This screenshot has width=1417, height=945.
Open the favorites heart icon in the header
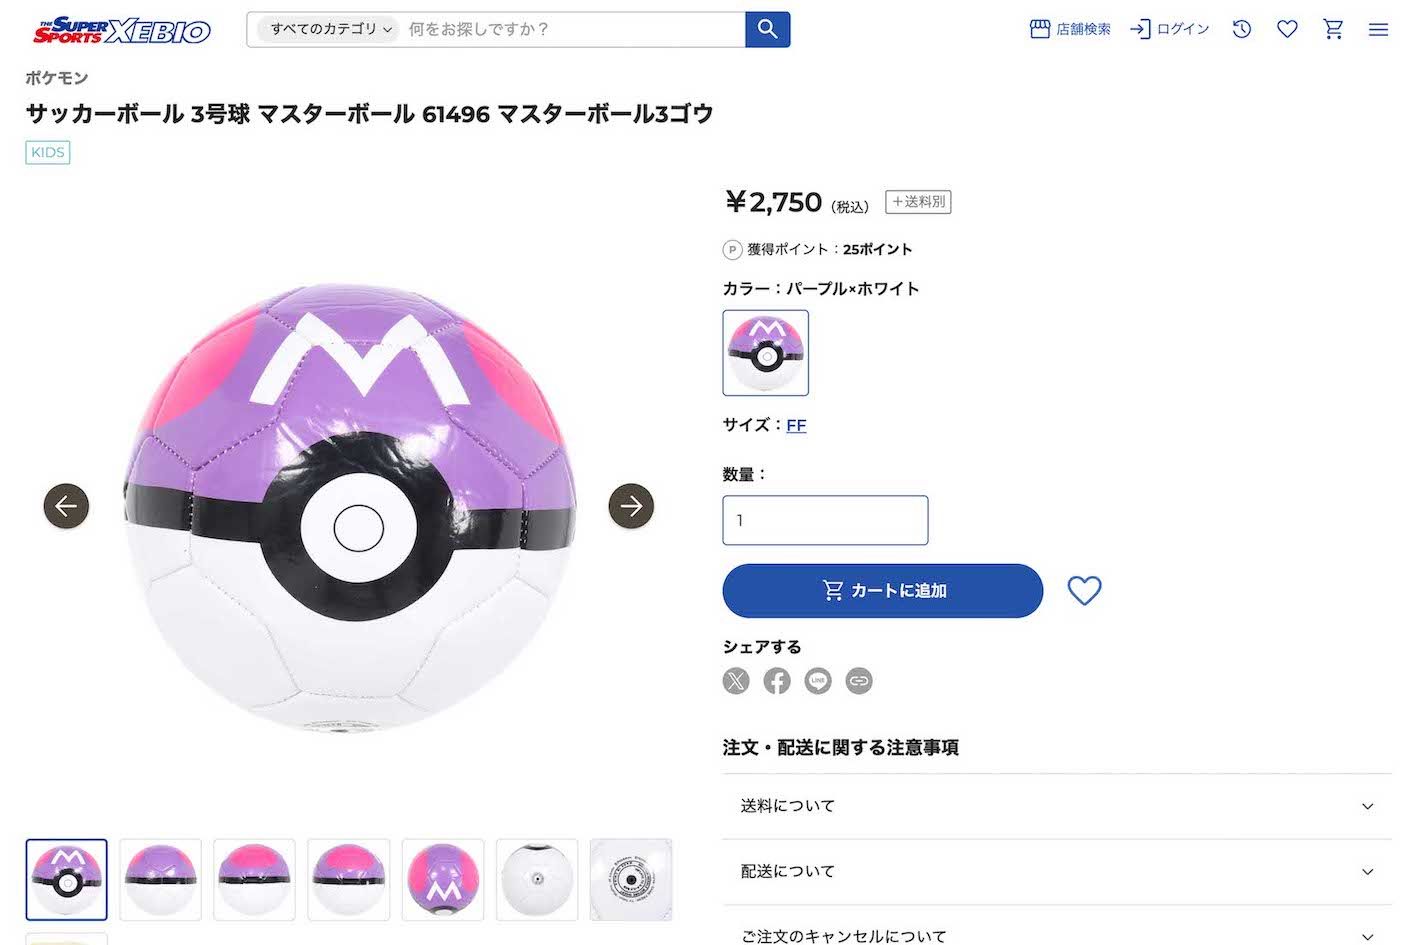click(1287, 30)
